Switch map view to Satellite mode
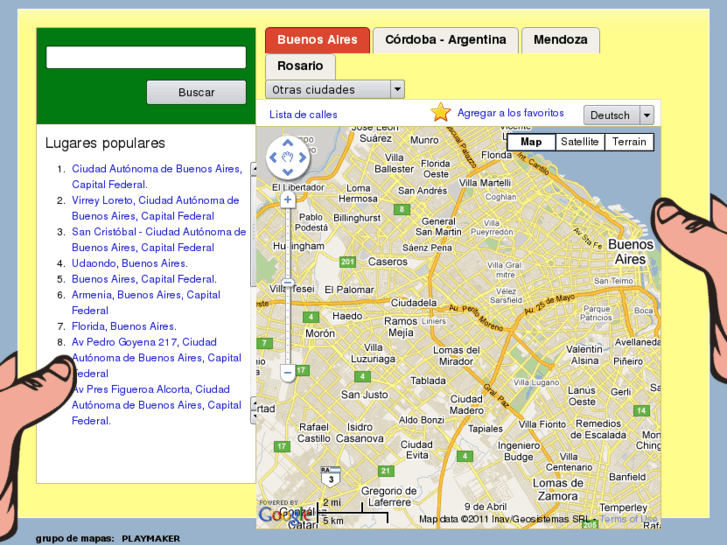 pyautogui.click(x=580, y=142)
